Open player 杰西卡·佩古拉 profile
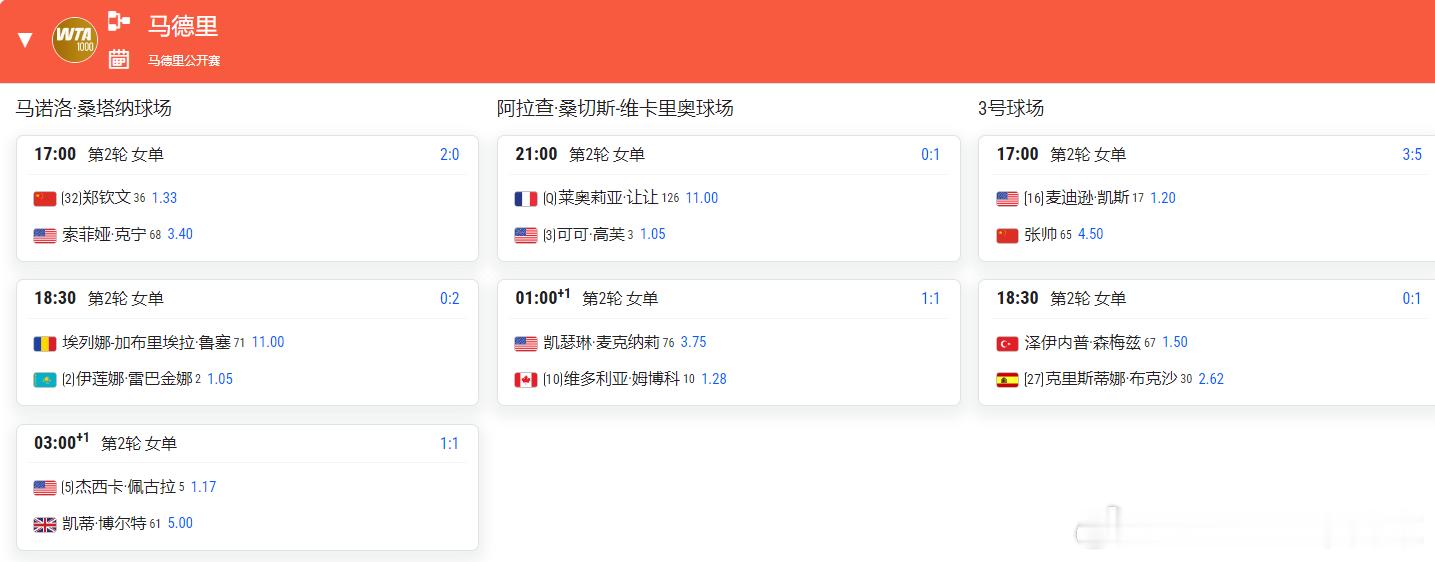The width and height of the screenshot is (1435, 562). point(125,487)
